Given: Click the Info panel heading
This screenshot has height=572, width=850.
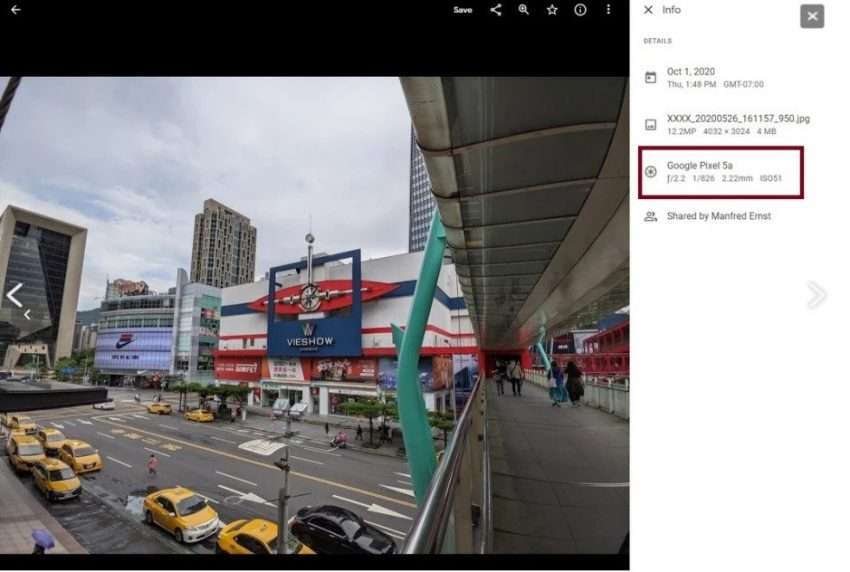Looking at the screenshot, I should [x=671, y=10].
